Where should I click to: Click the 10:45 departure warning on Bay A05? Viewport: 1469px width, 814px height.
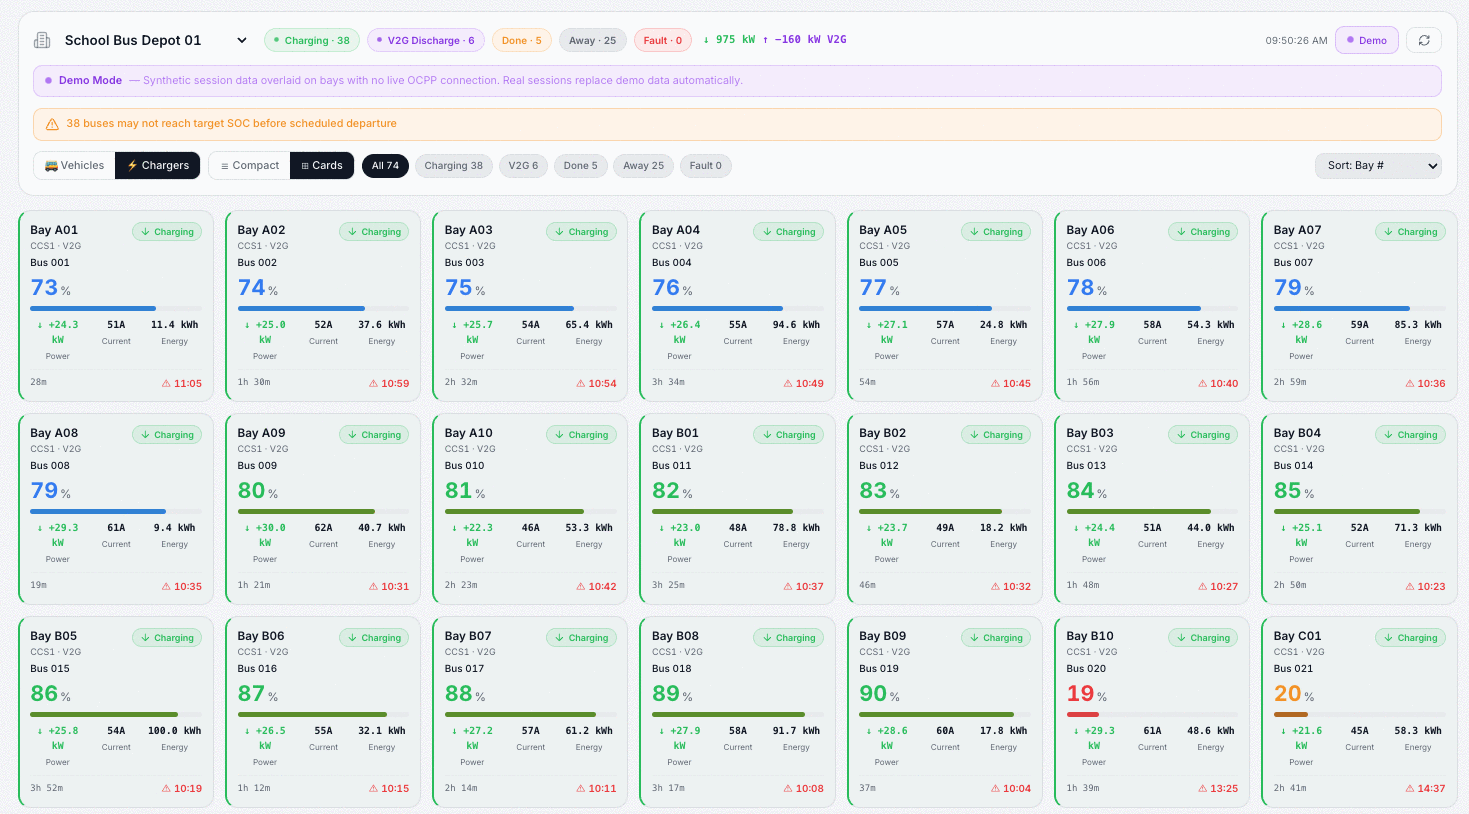[1010, 383]
